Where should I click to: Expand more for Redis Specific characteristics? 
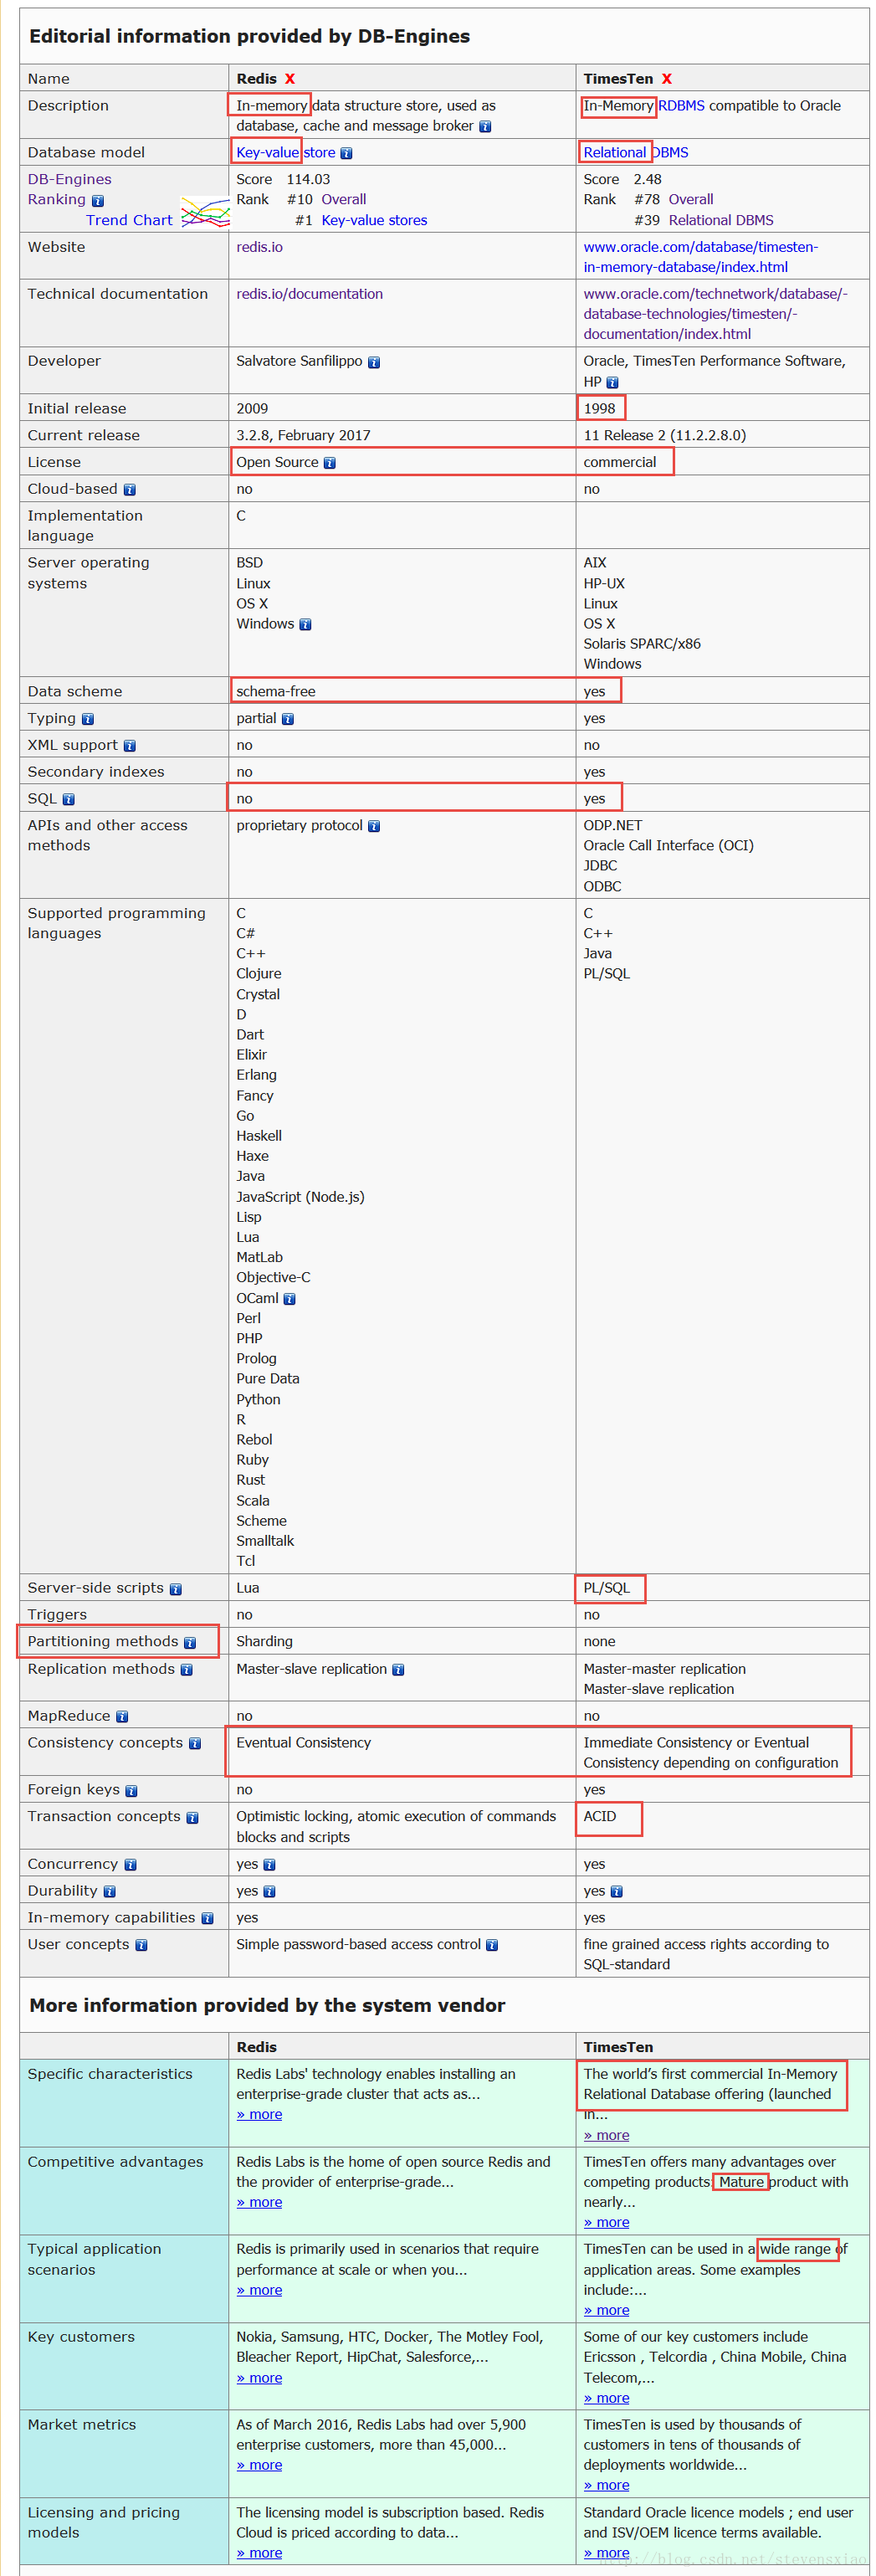coord(259,2114)
